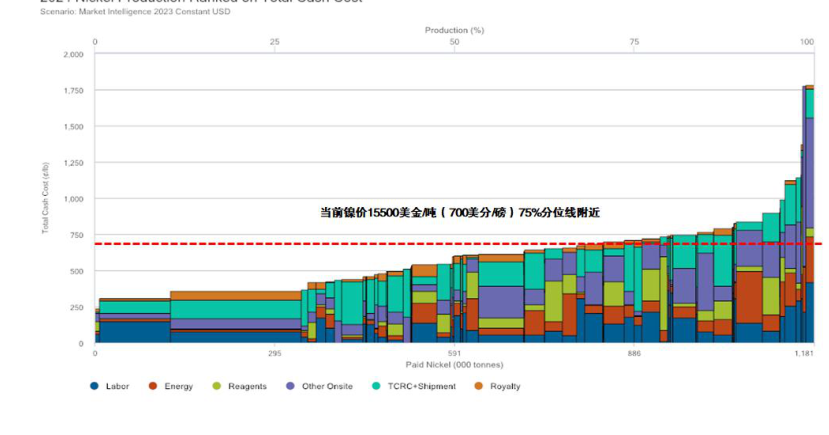Toggle the Energy series legend label
This screenshot has height=435, width=829.
(x=178, y=386)
